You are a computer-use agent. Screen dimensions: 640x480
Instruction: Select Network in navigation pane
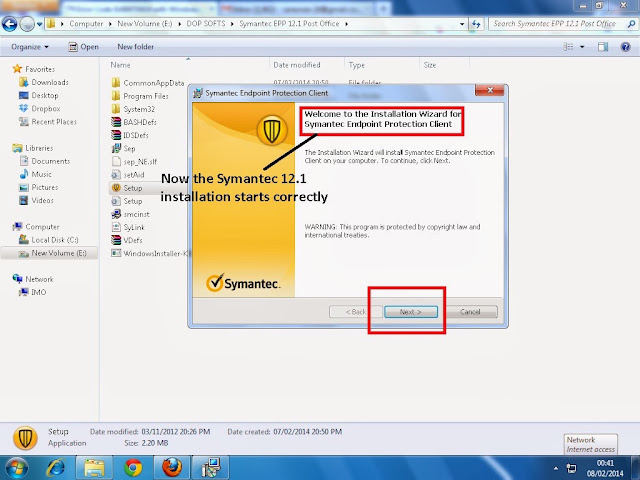pyautogui.click(x=39, y=279)
